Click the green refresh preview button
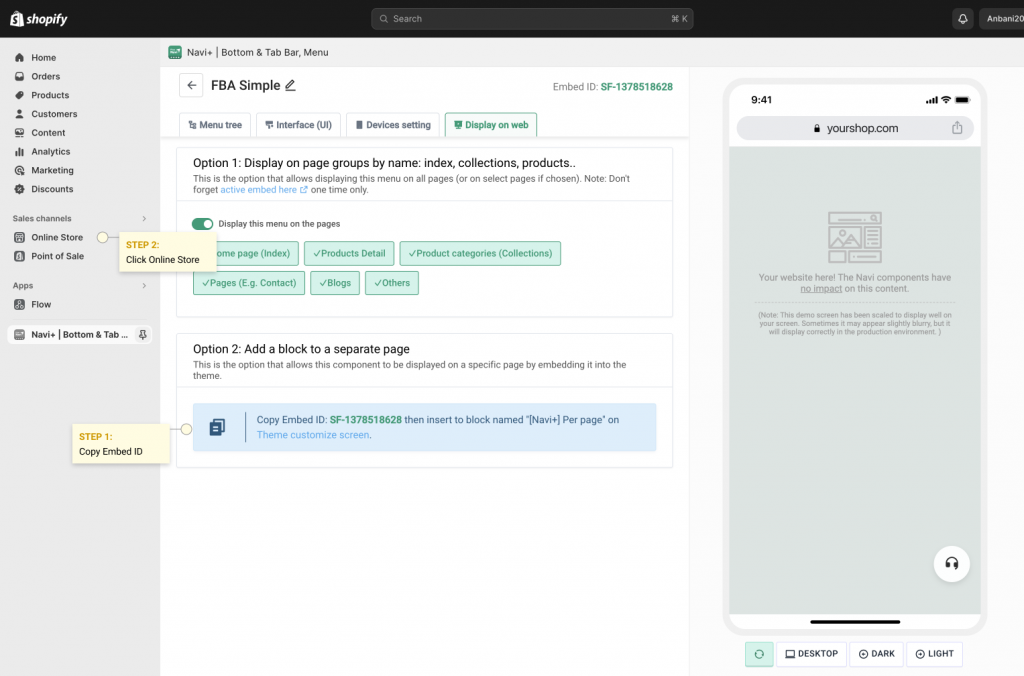The width and height of the screenshot is (1024, 676). [x=758, y=654]
